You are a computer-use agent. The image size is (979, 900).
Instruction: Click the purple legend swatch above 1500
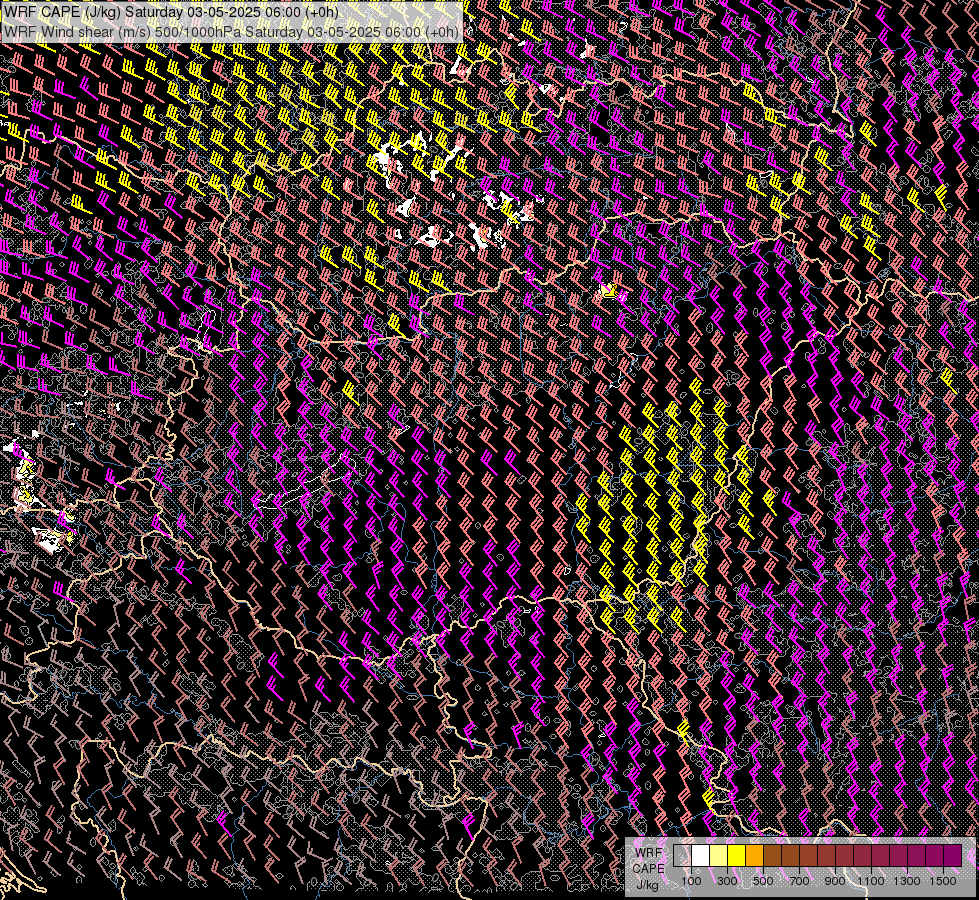(952, 855)
